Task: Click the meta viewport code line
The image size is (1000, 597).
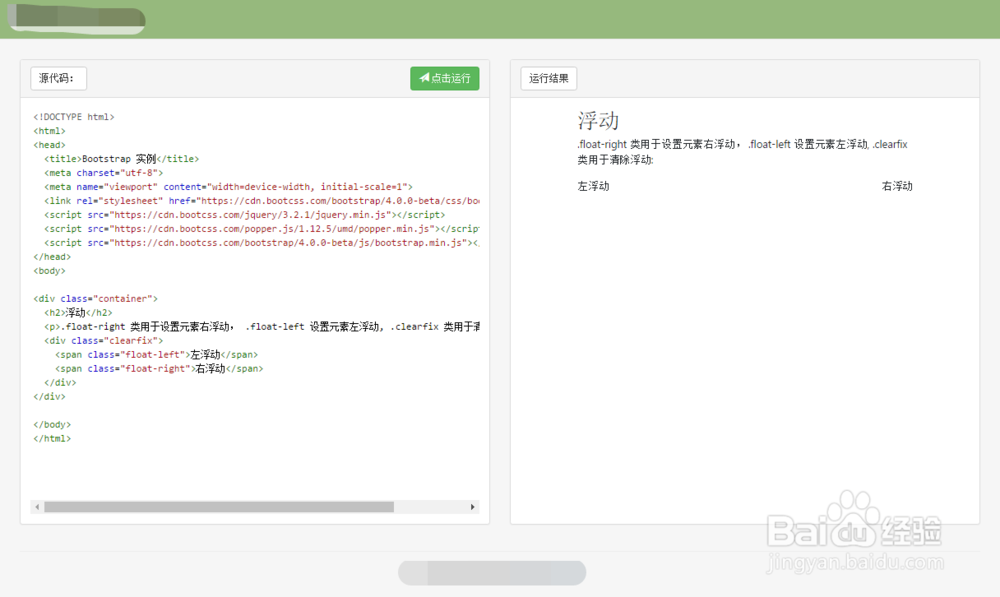Action: (228, 187)
